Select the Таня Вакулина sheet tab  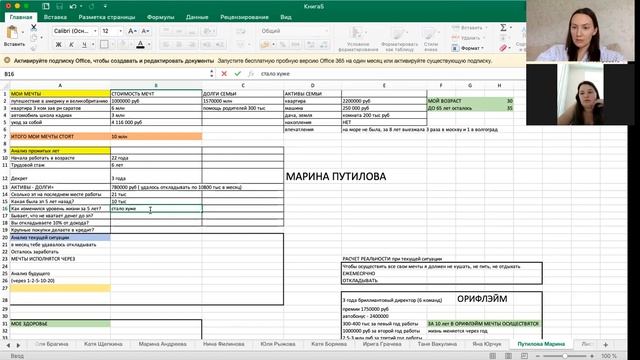click(437, 344)
